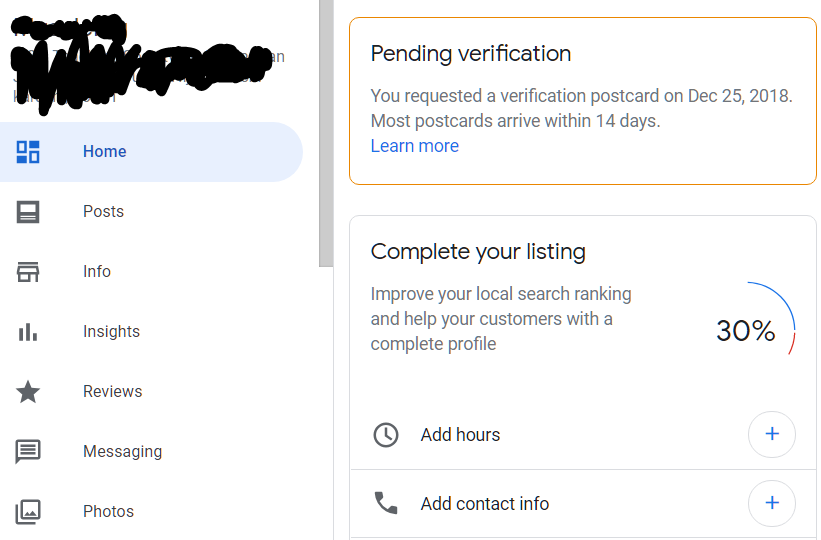Click the phone icon beside Add contact info

tap(386, 503)
